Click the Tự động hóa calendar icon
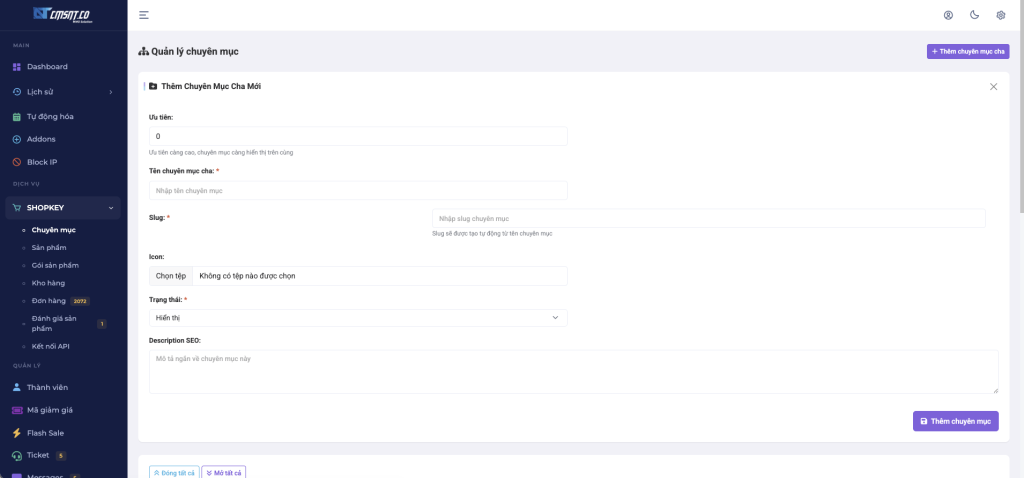 [x=16, y=116]
